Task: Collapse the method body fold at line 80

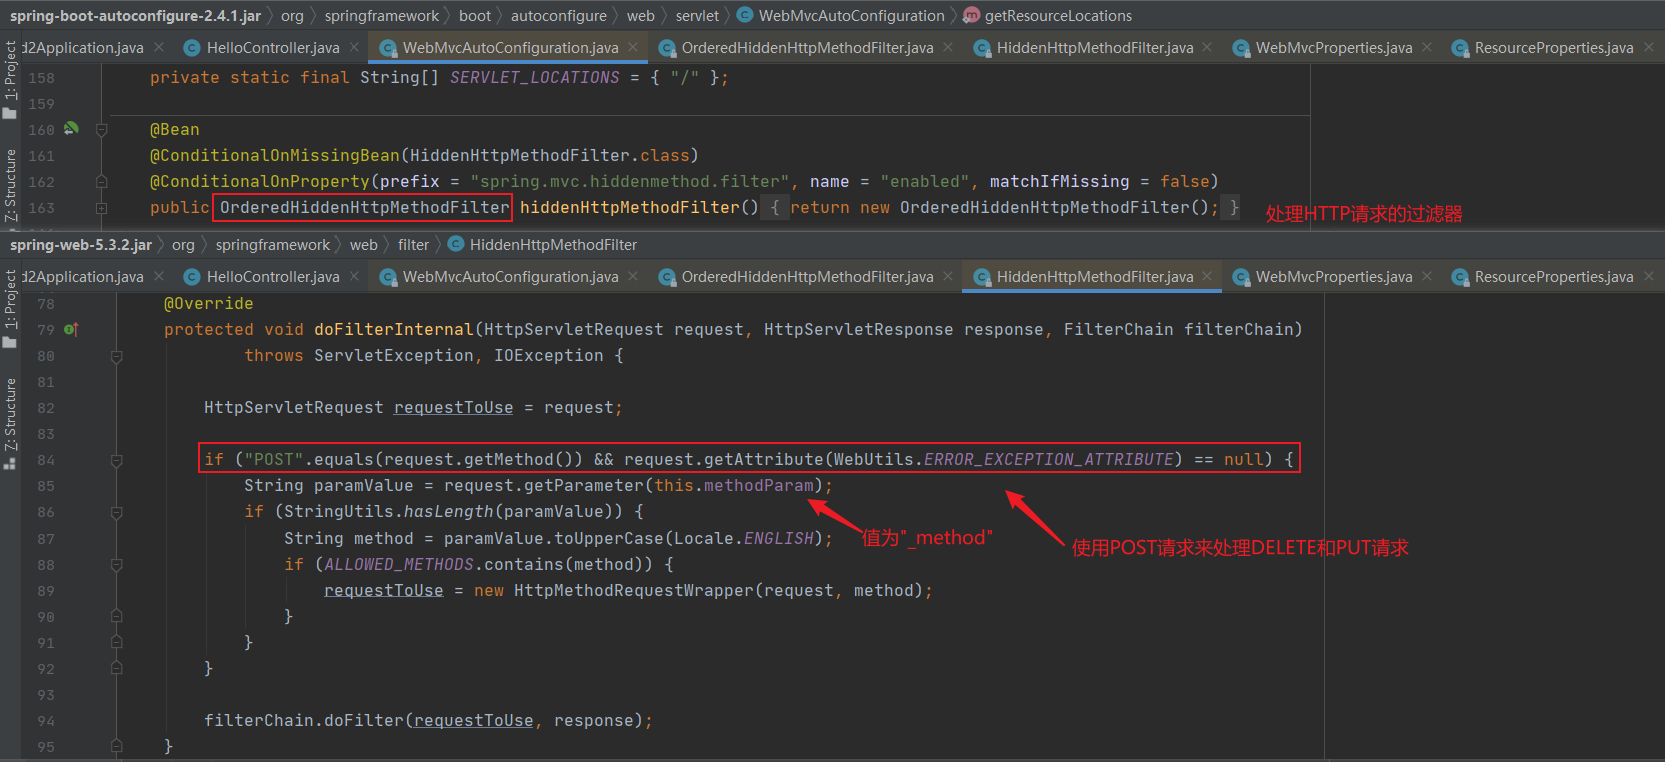Action: 117,356
